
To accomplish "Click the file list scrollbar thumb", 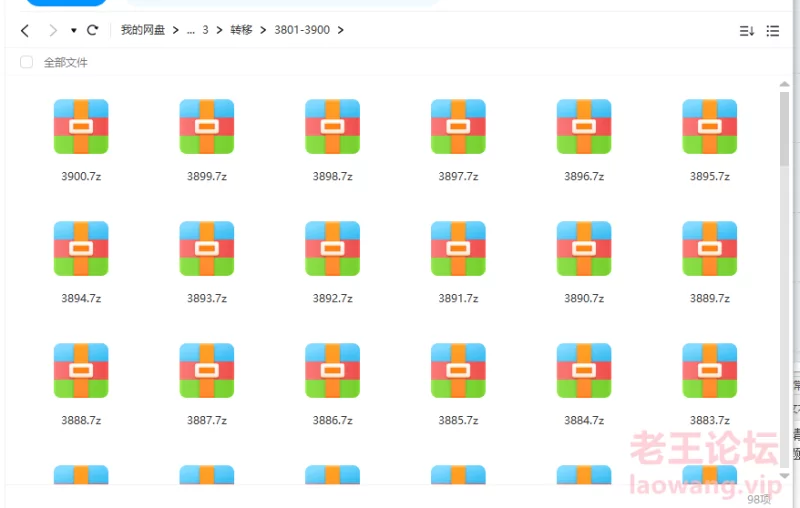I will pyautogui.click(x=784, y=129).
